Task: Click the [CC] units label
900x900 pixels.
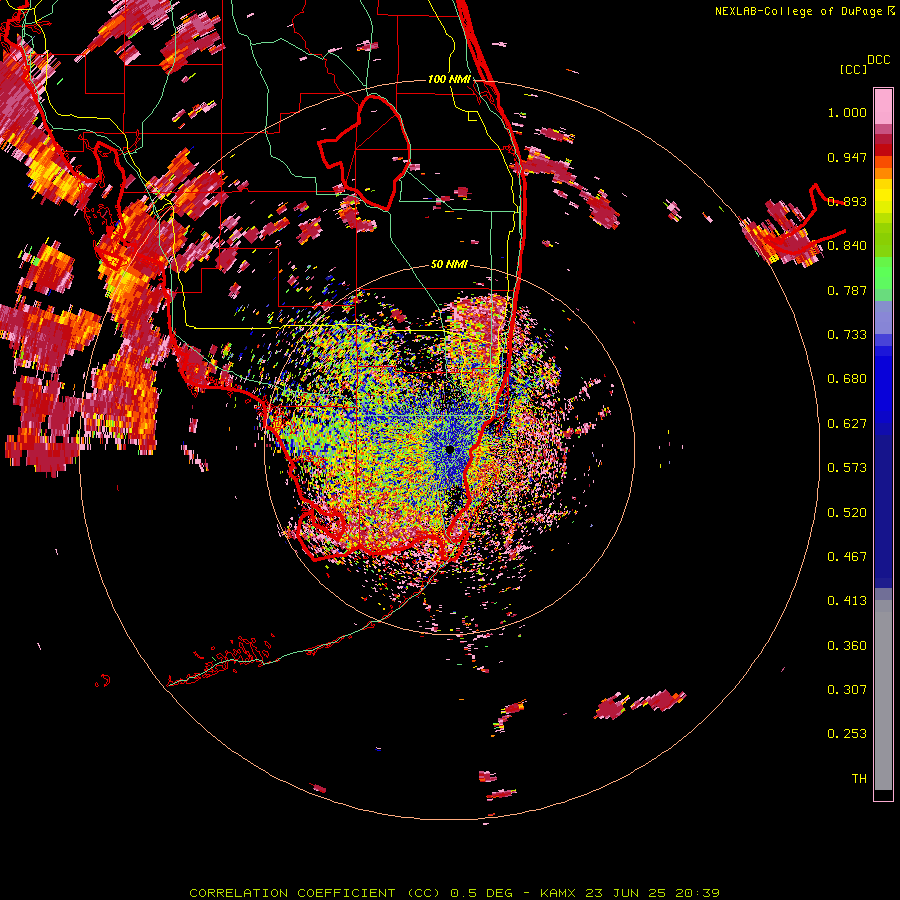Action: click(853, 69)
